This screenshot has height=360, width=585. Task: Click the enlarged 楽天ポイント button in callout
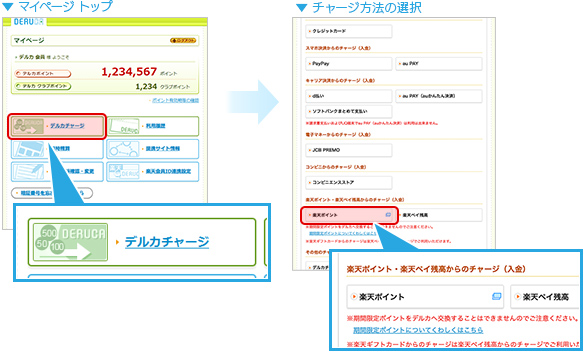[x=425, y=297]
